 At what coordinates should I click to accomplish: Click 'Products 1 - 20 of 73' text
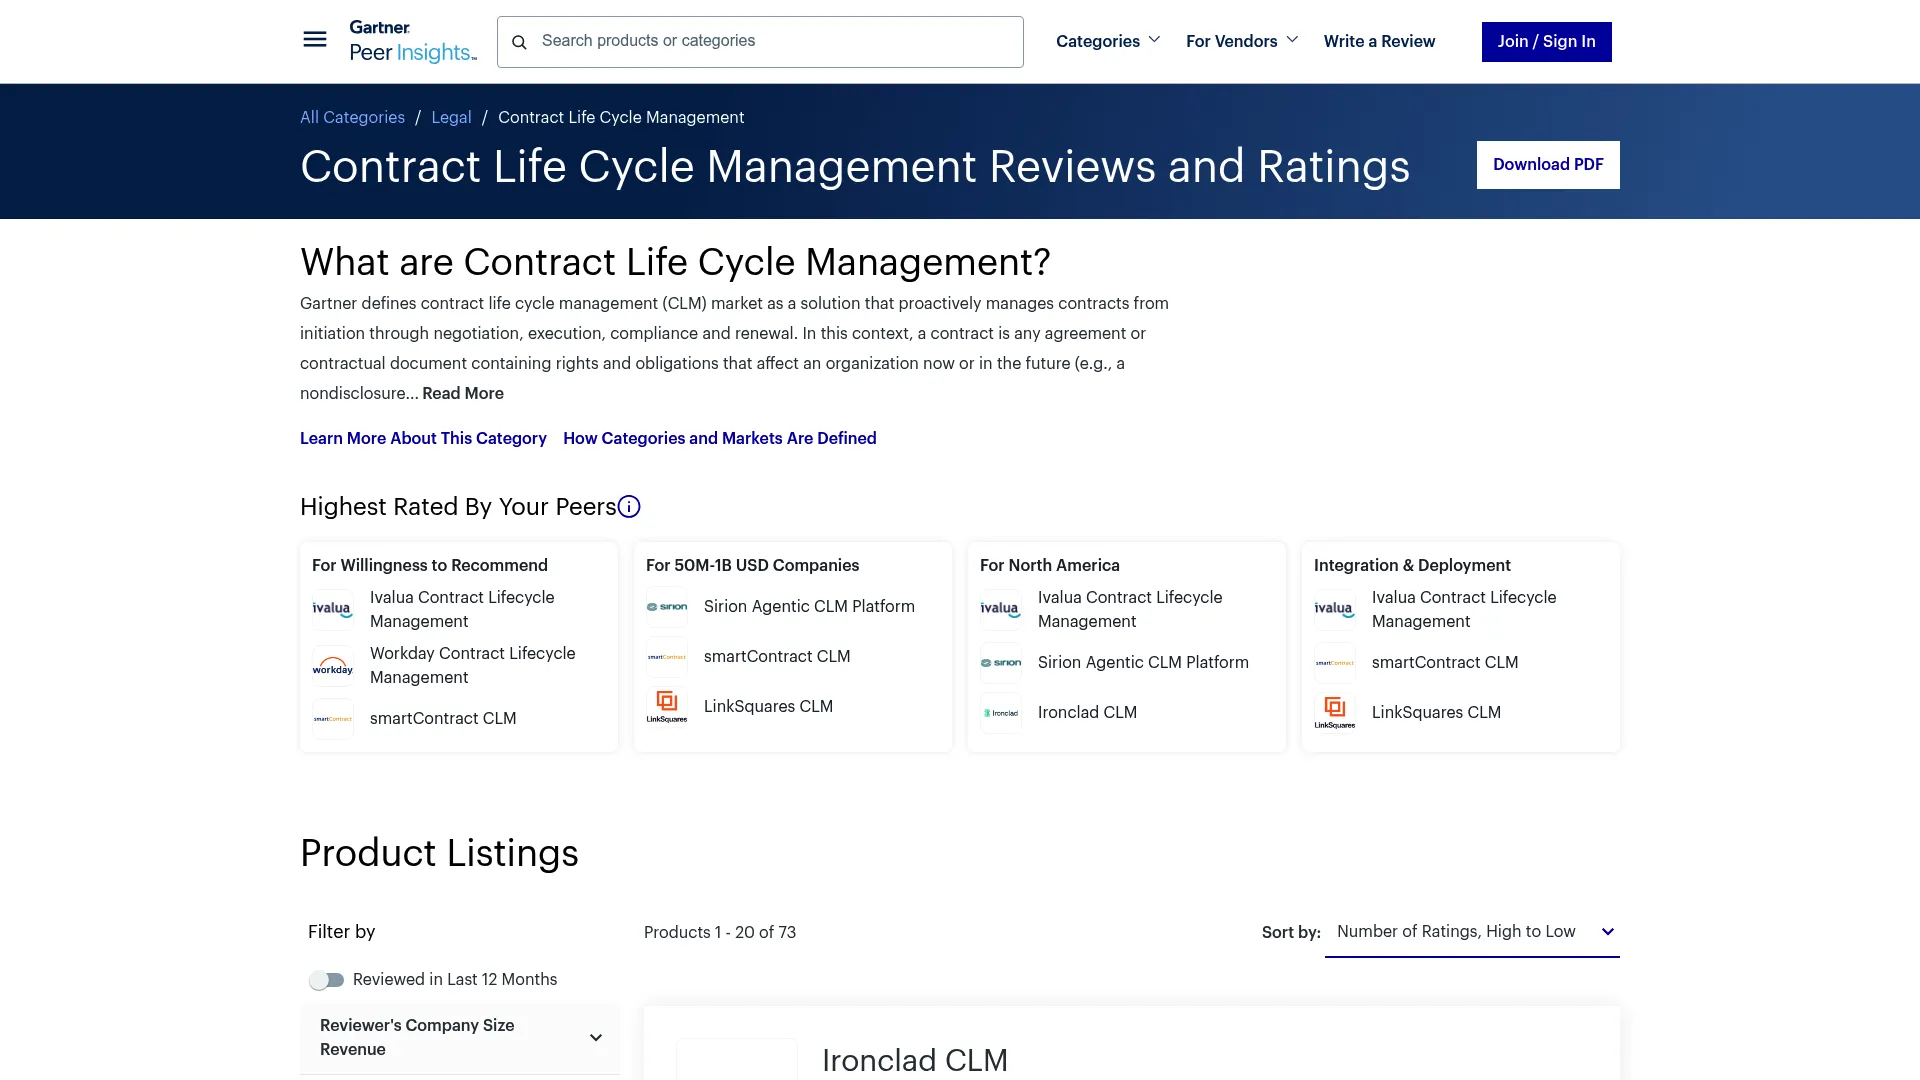click(720, 932)
